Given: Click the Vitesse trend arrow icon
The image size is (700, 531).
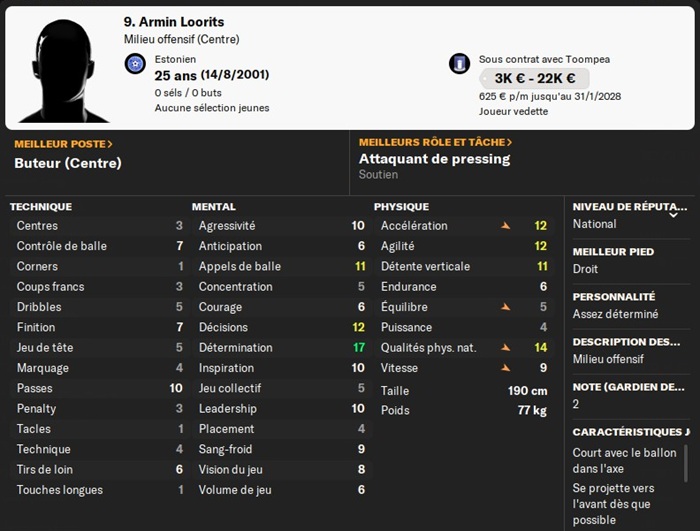Looking at the screenshot, I should (x=506, y=368).
